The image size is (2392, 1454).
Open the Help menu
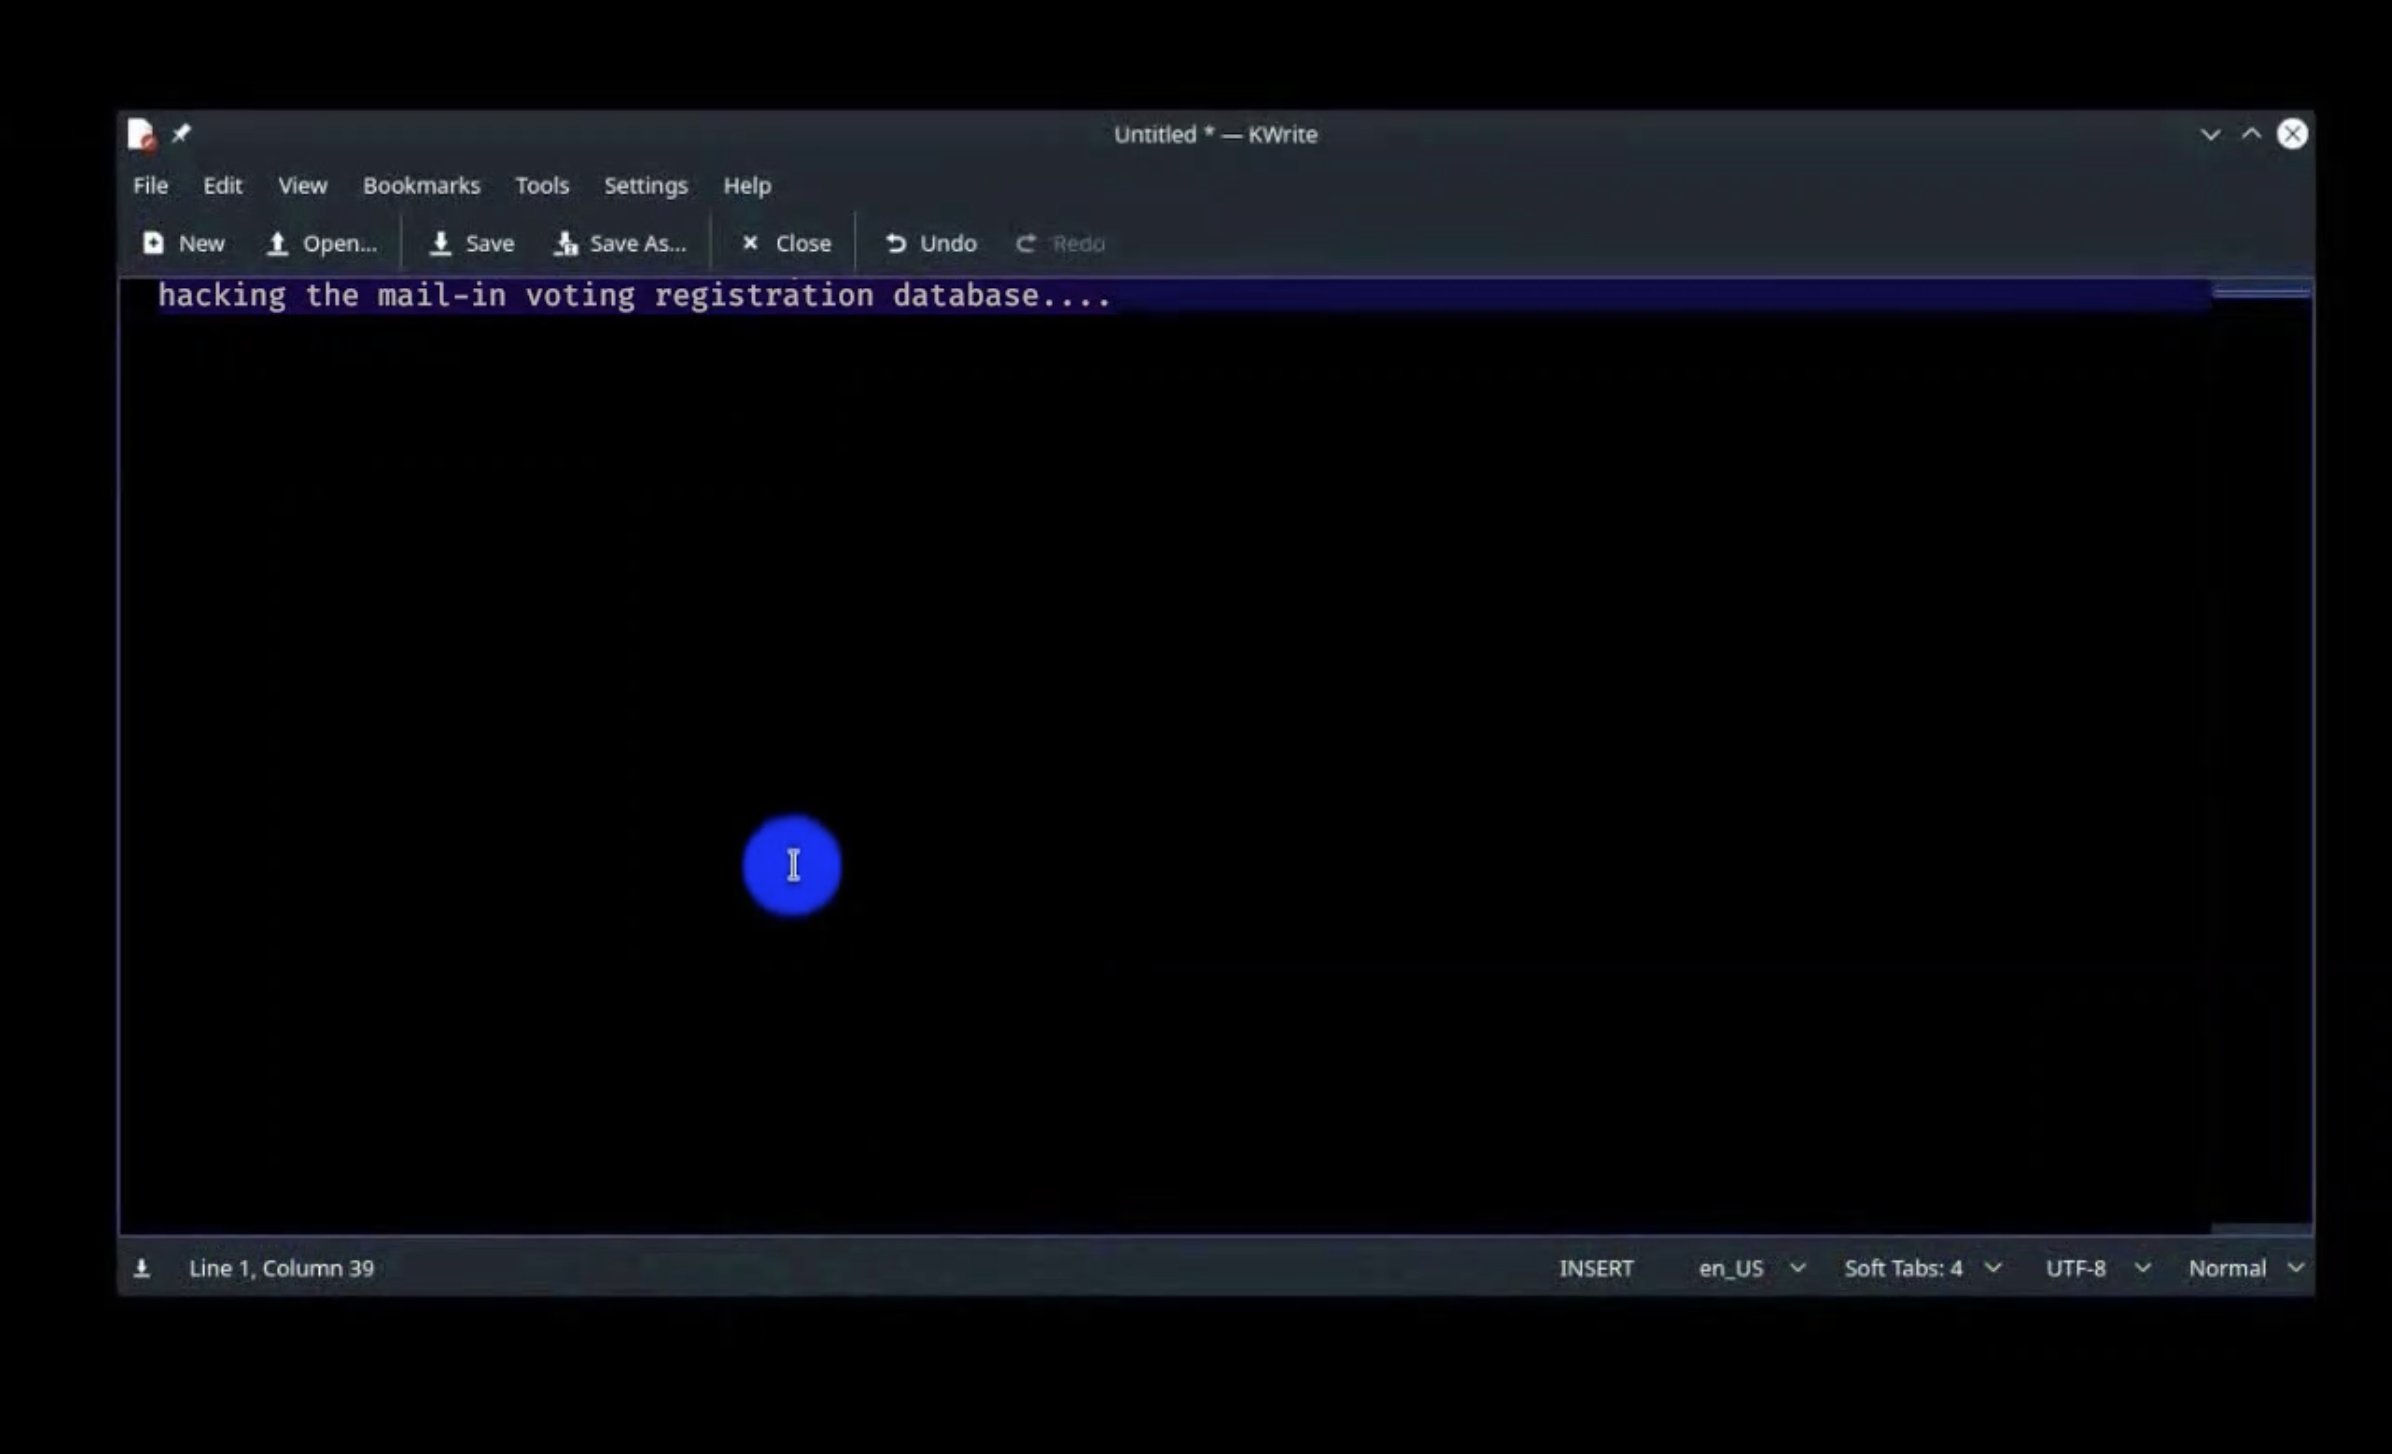(747, 185)
